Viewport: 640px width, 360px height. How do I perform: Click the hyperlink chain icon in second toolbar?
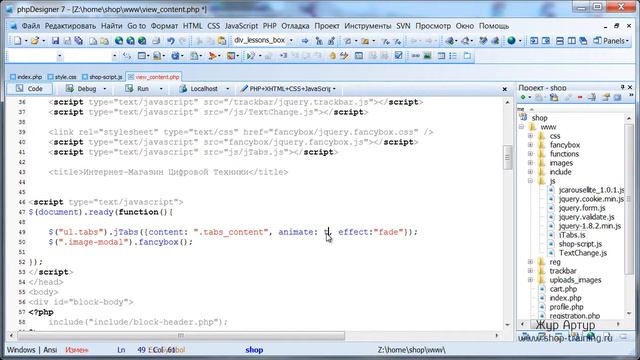(x=416, y=56)
